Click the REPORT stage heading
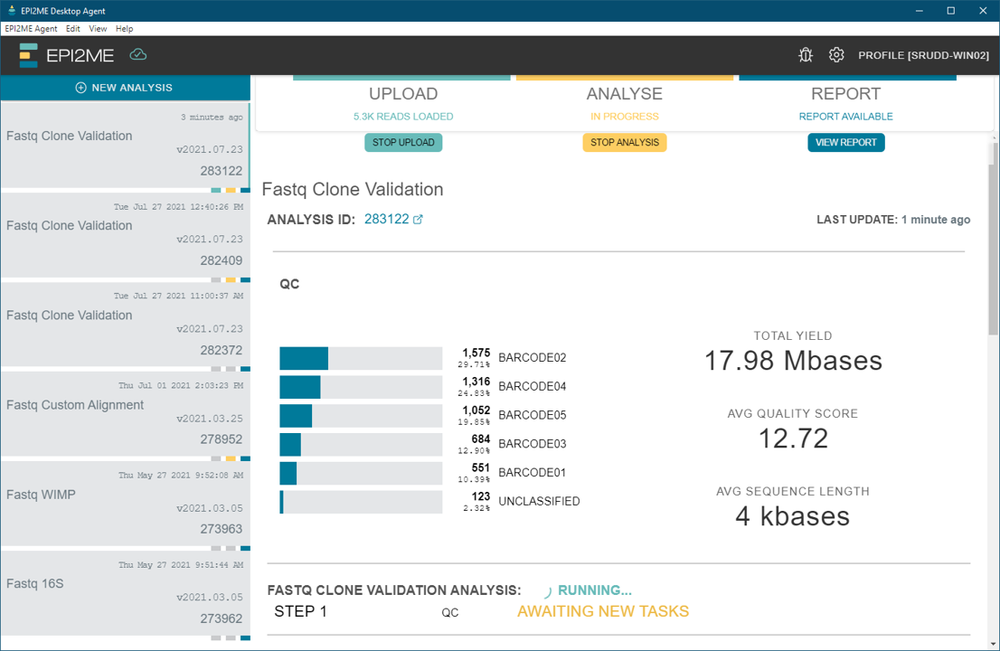 (846, 94)
